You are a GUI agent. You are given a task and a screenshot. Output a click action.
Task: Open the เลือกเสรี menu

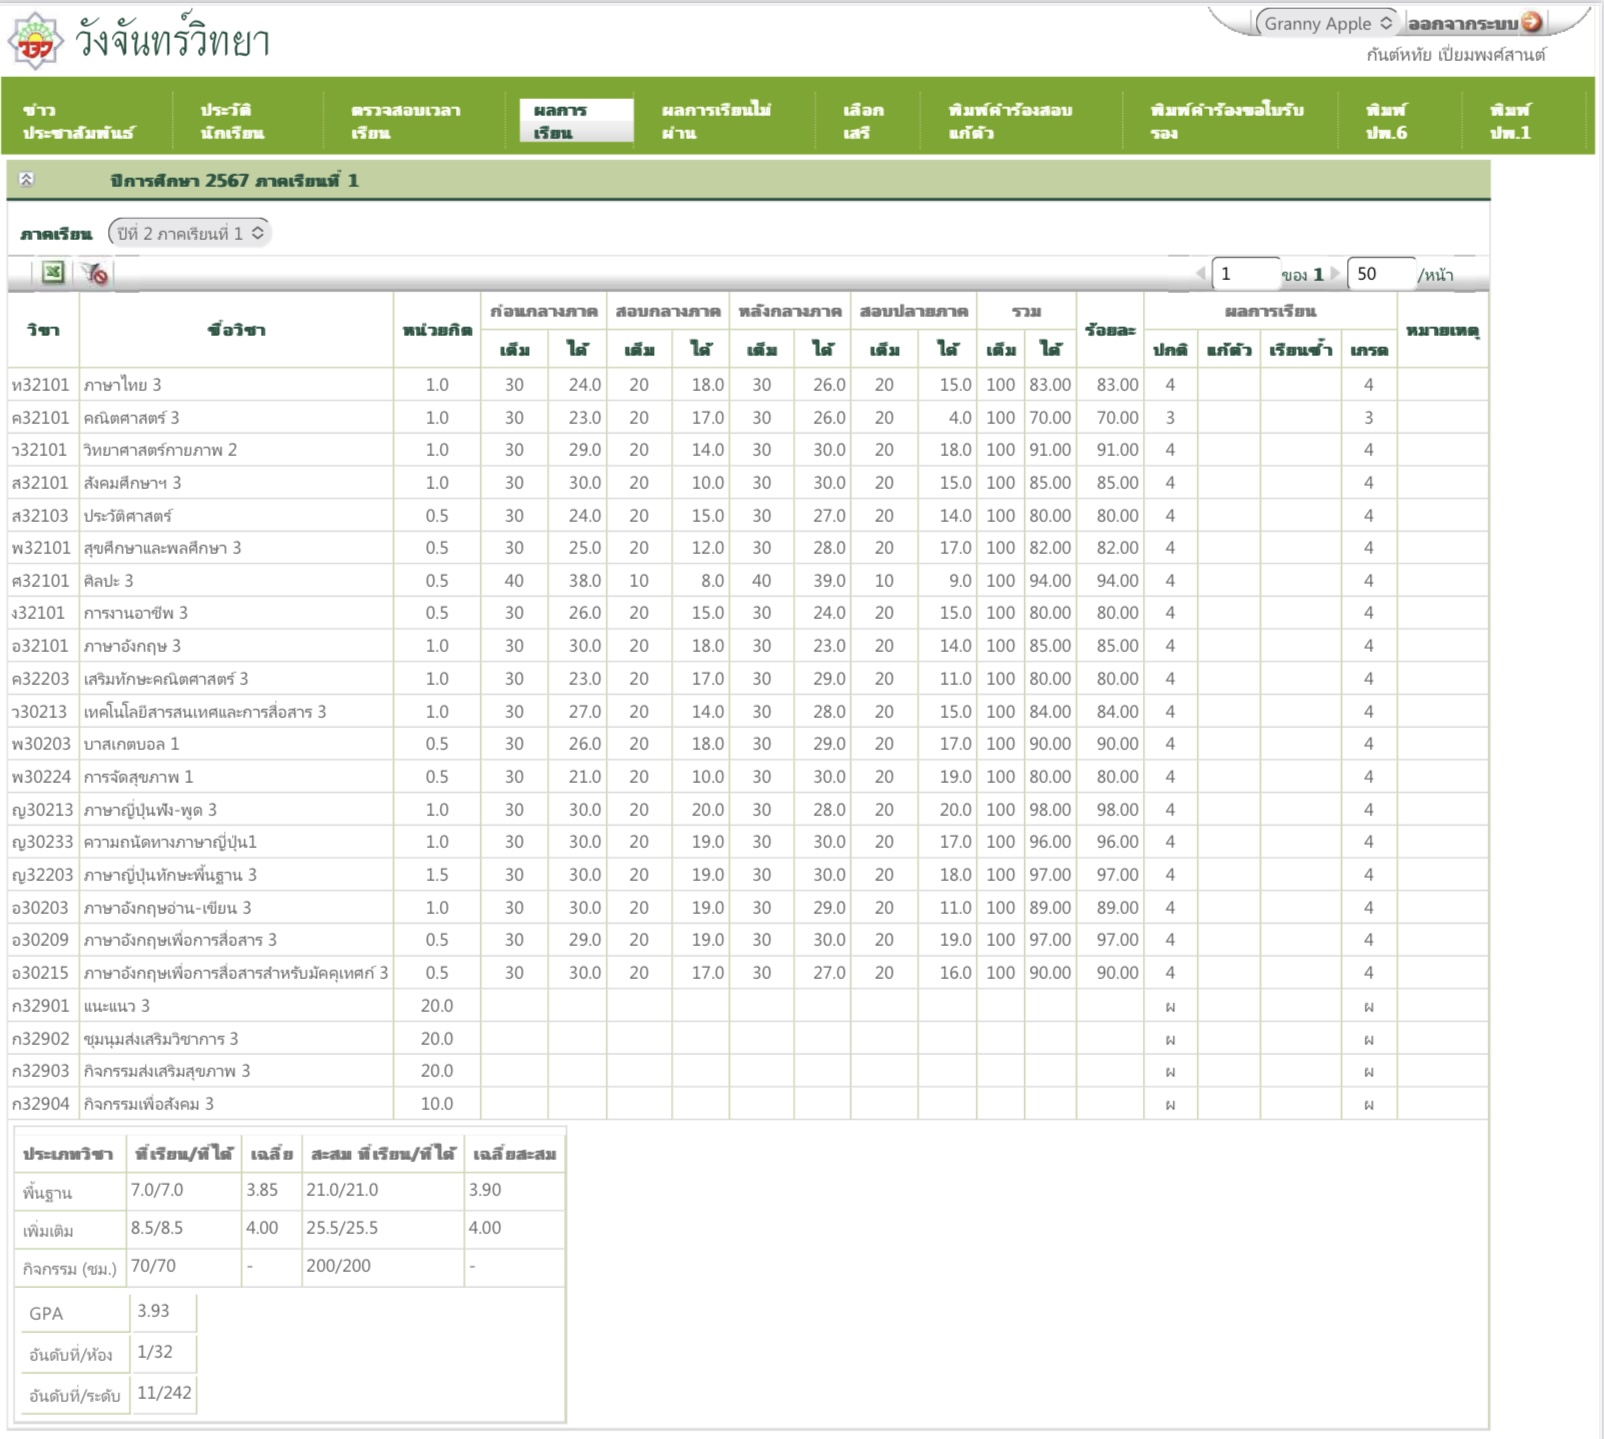863,121
